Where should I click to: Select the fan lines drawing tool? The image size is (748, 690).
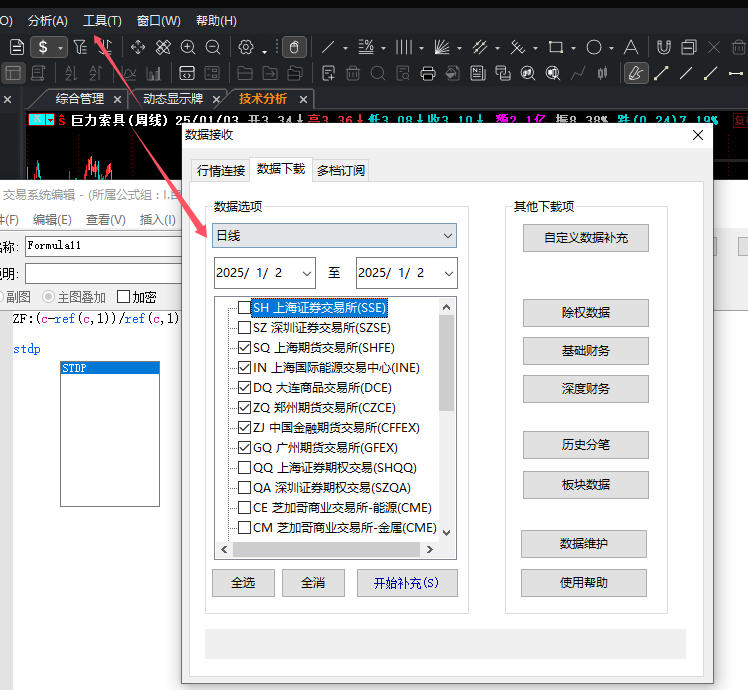[442, 47]
